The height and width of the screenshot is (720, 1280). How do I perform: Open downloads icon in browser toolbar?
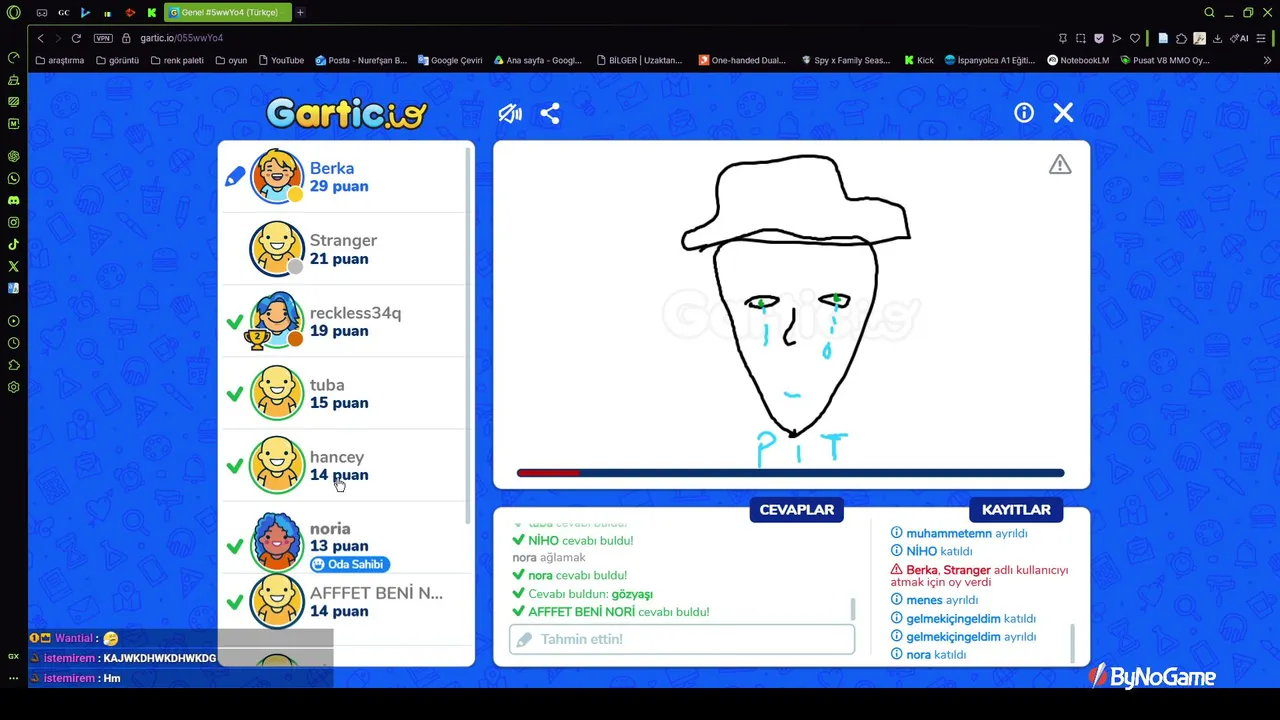click(x=1217, y=38)
